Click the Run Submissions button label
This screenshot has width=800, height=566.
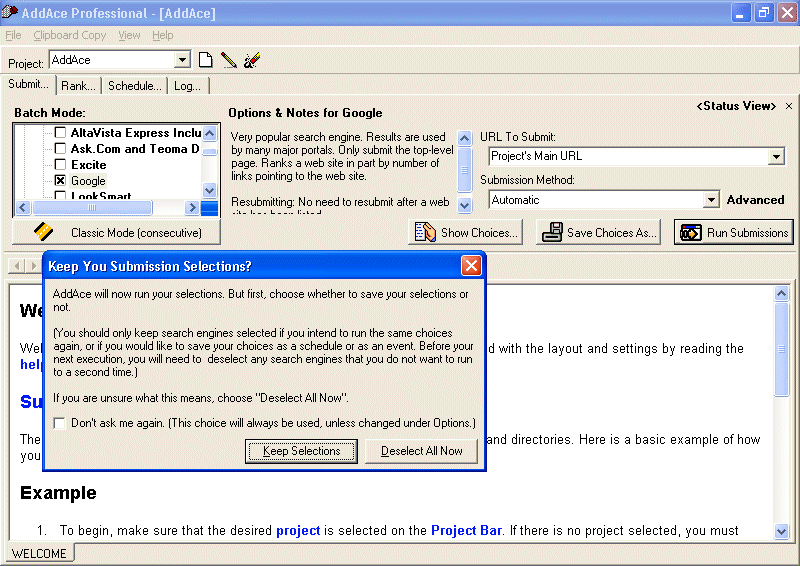[x=747, y=233]
